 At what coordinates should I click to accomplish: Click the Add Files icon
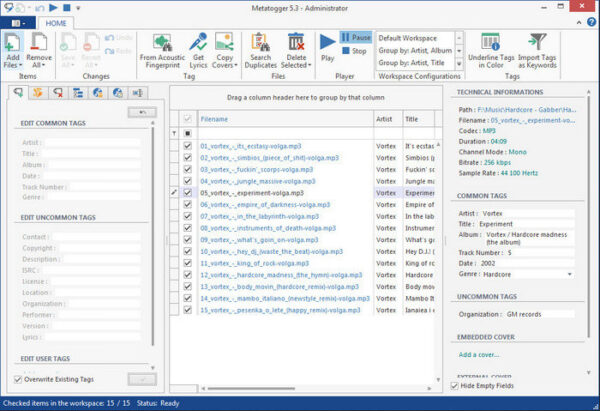pos(13,42)
